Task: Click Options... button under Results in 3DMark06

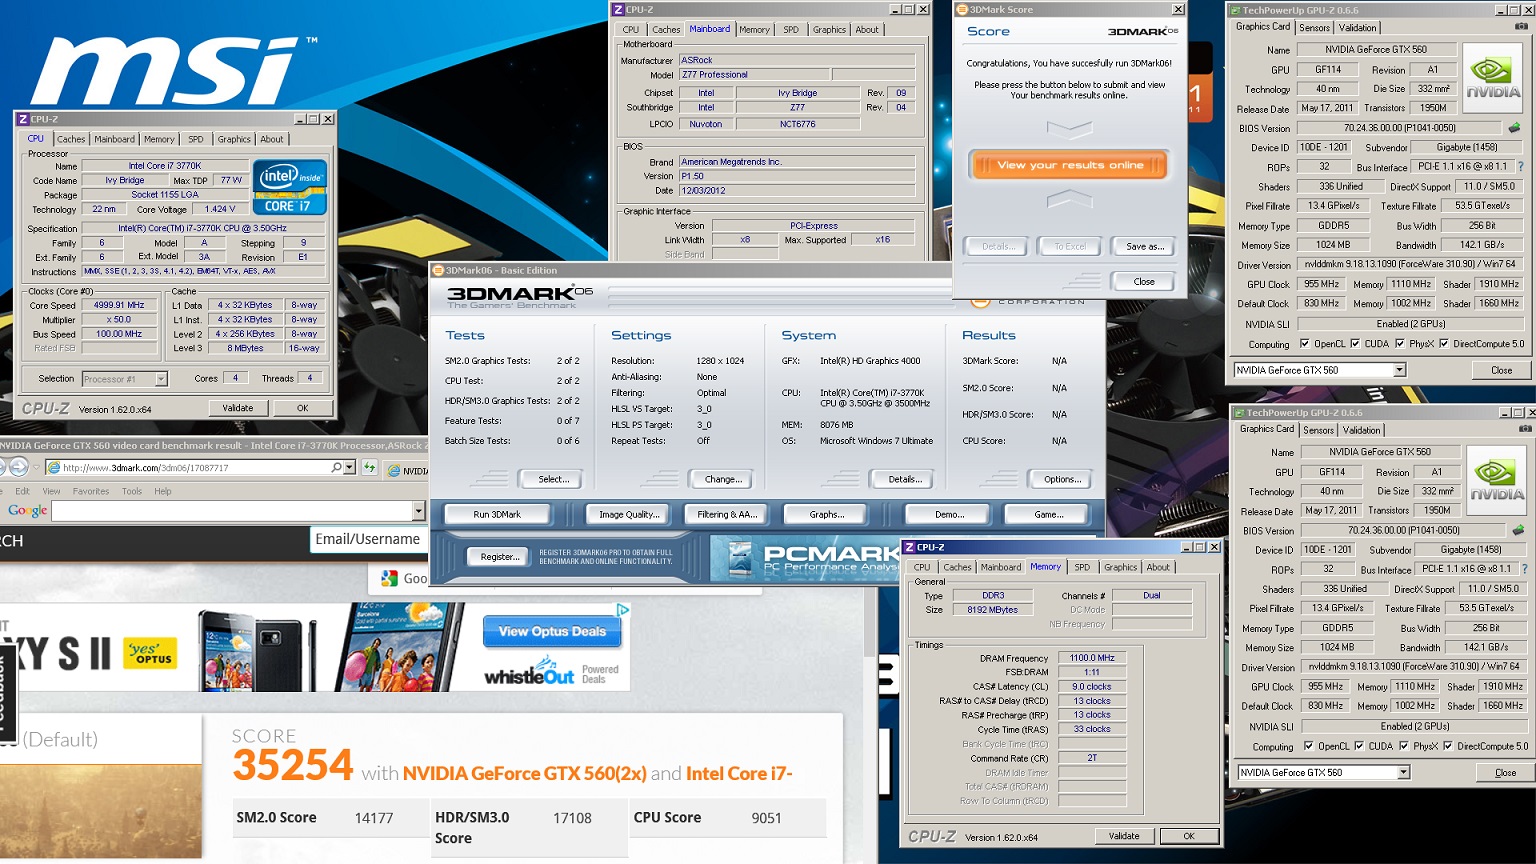Action: click(x=1062, y=479)
